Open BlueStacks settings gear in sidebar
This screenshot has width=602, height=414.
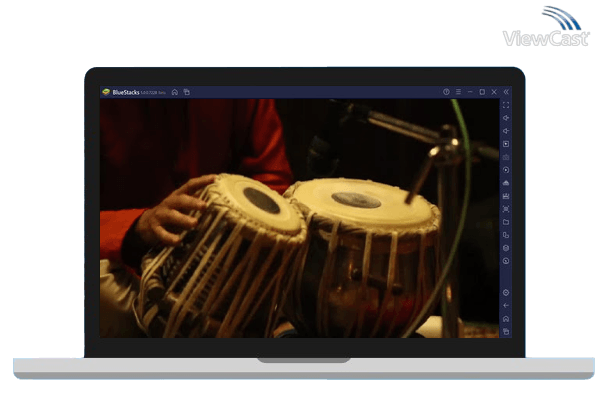coord(506,292)
